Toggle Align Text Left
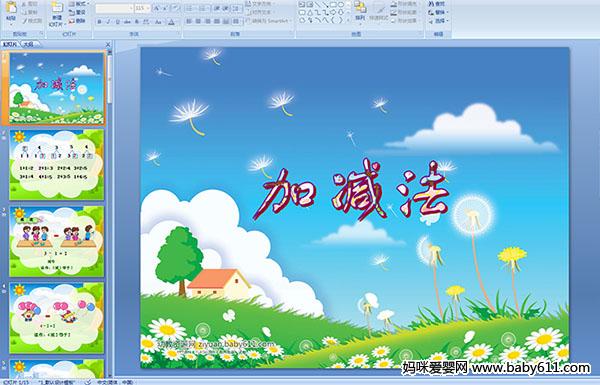The width and height of the screenshot is (600, 385). point(189,21)
